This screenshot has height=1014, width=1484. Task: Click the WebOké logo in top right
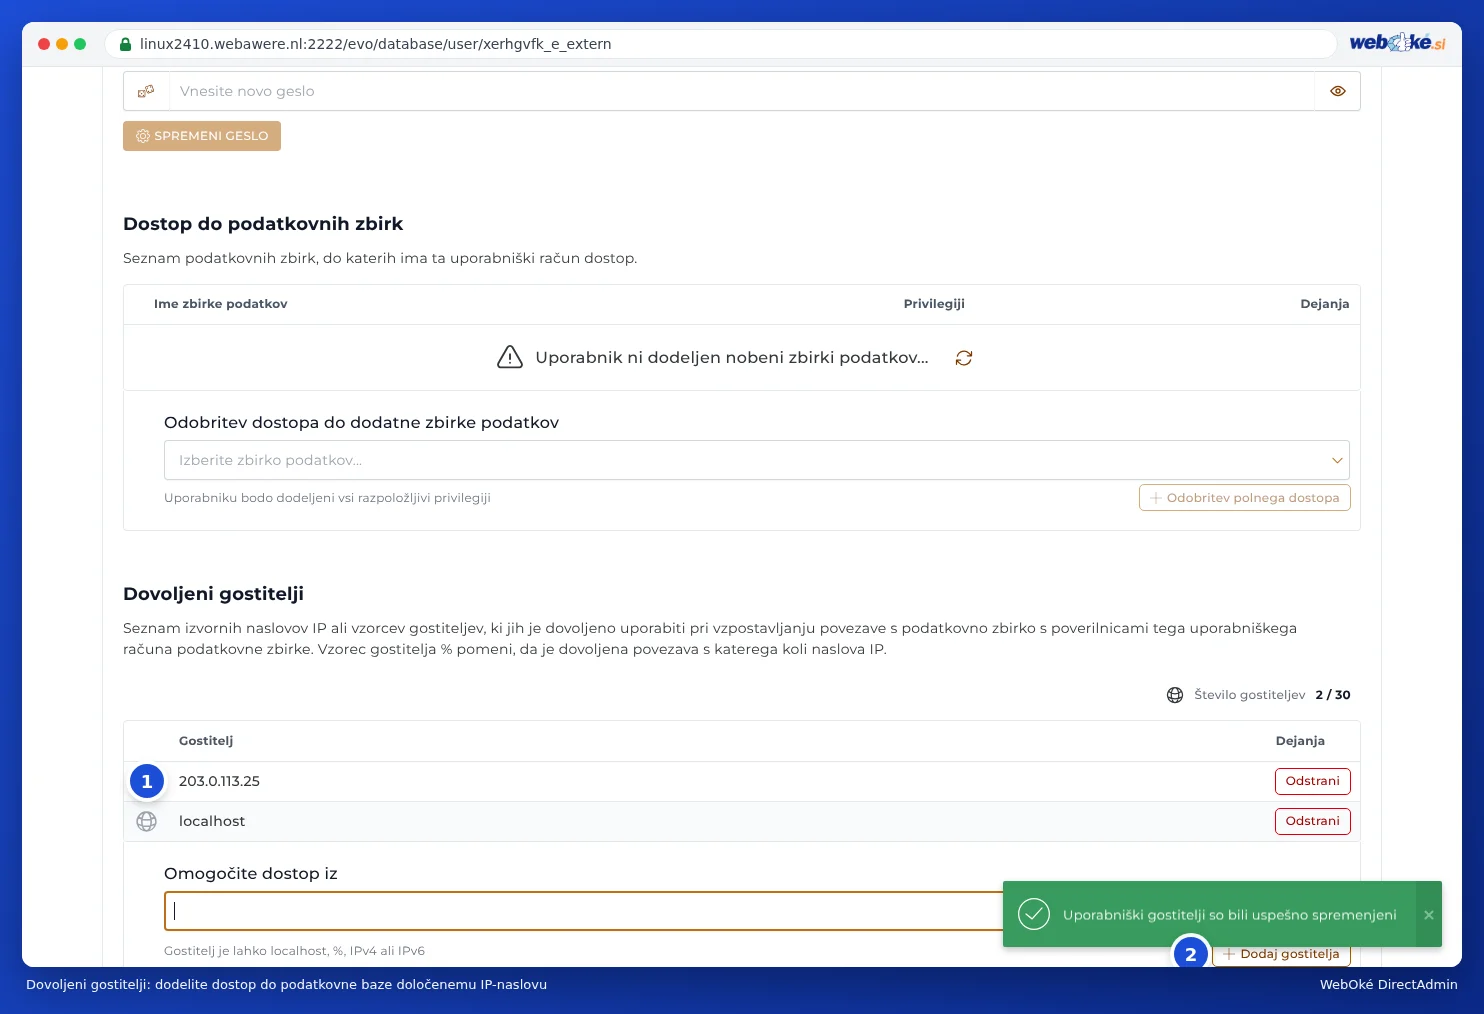coord(1397,43)
